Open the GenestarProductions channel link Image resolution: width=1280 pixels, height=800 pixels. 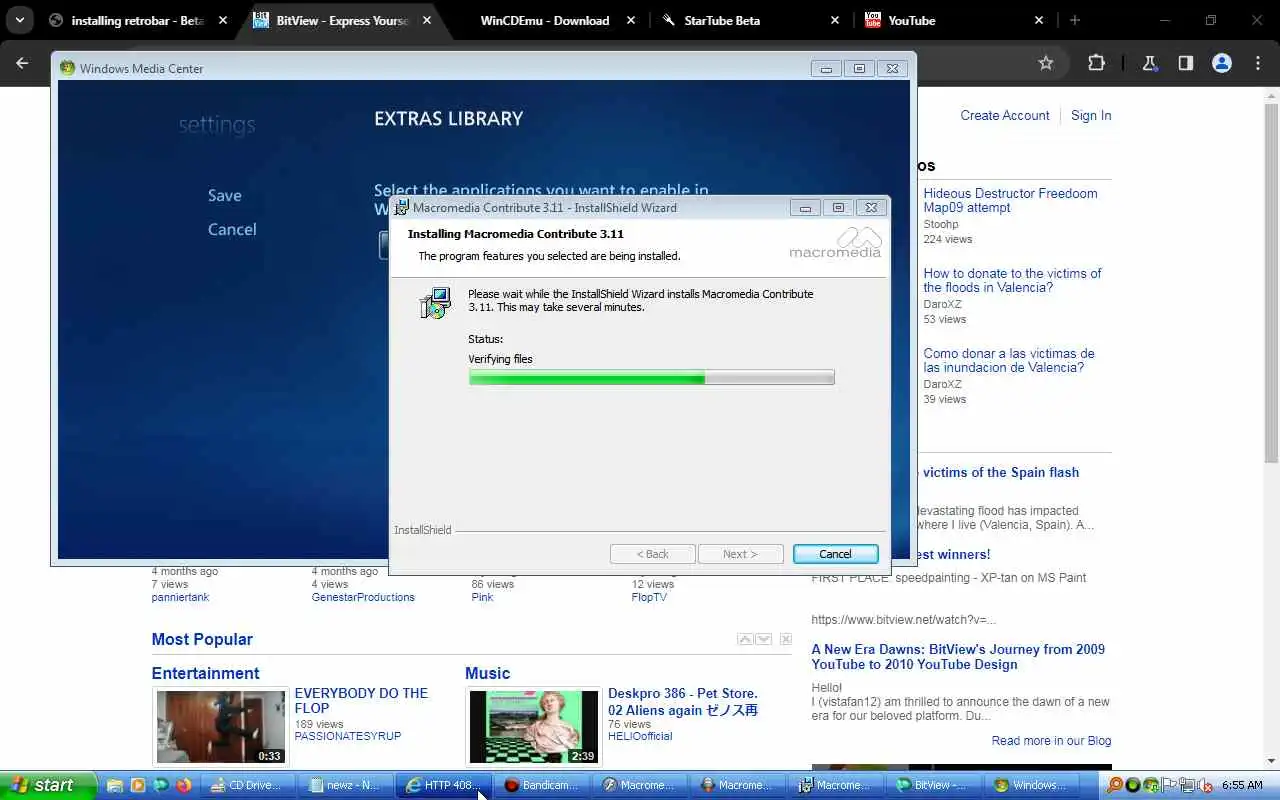click(x=363, y=597)
